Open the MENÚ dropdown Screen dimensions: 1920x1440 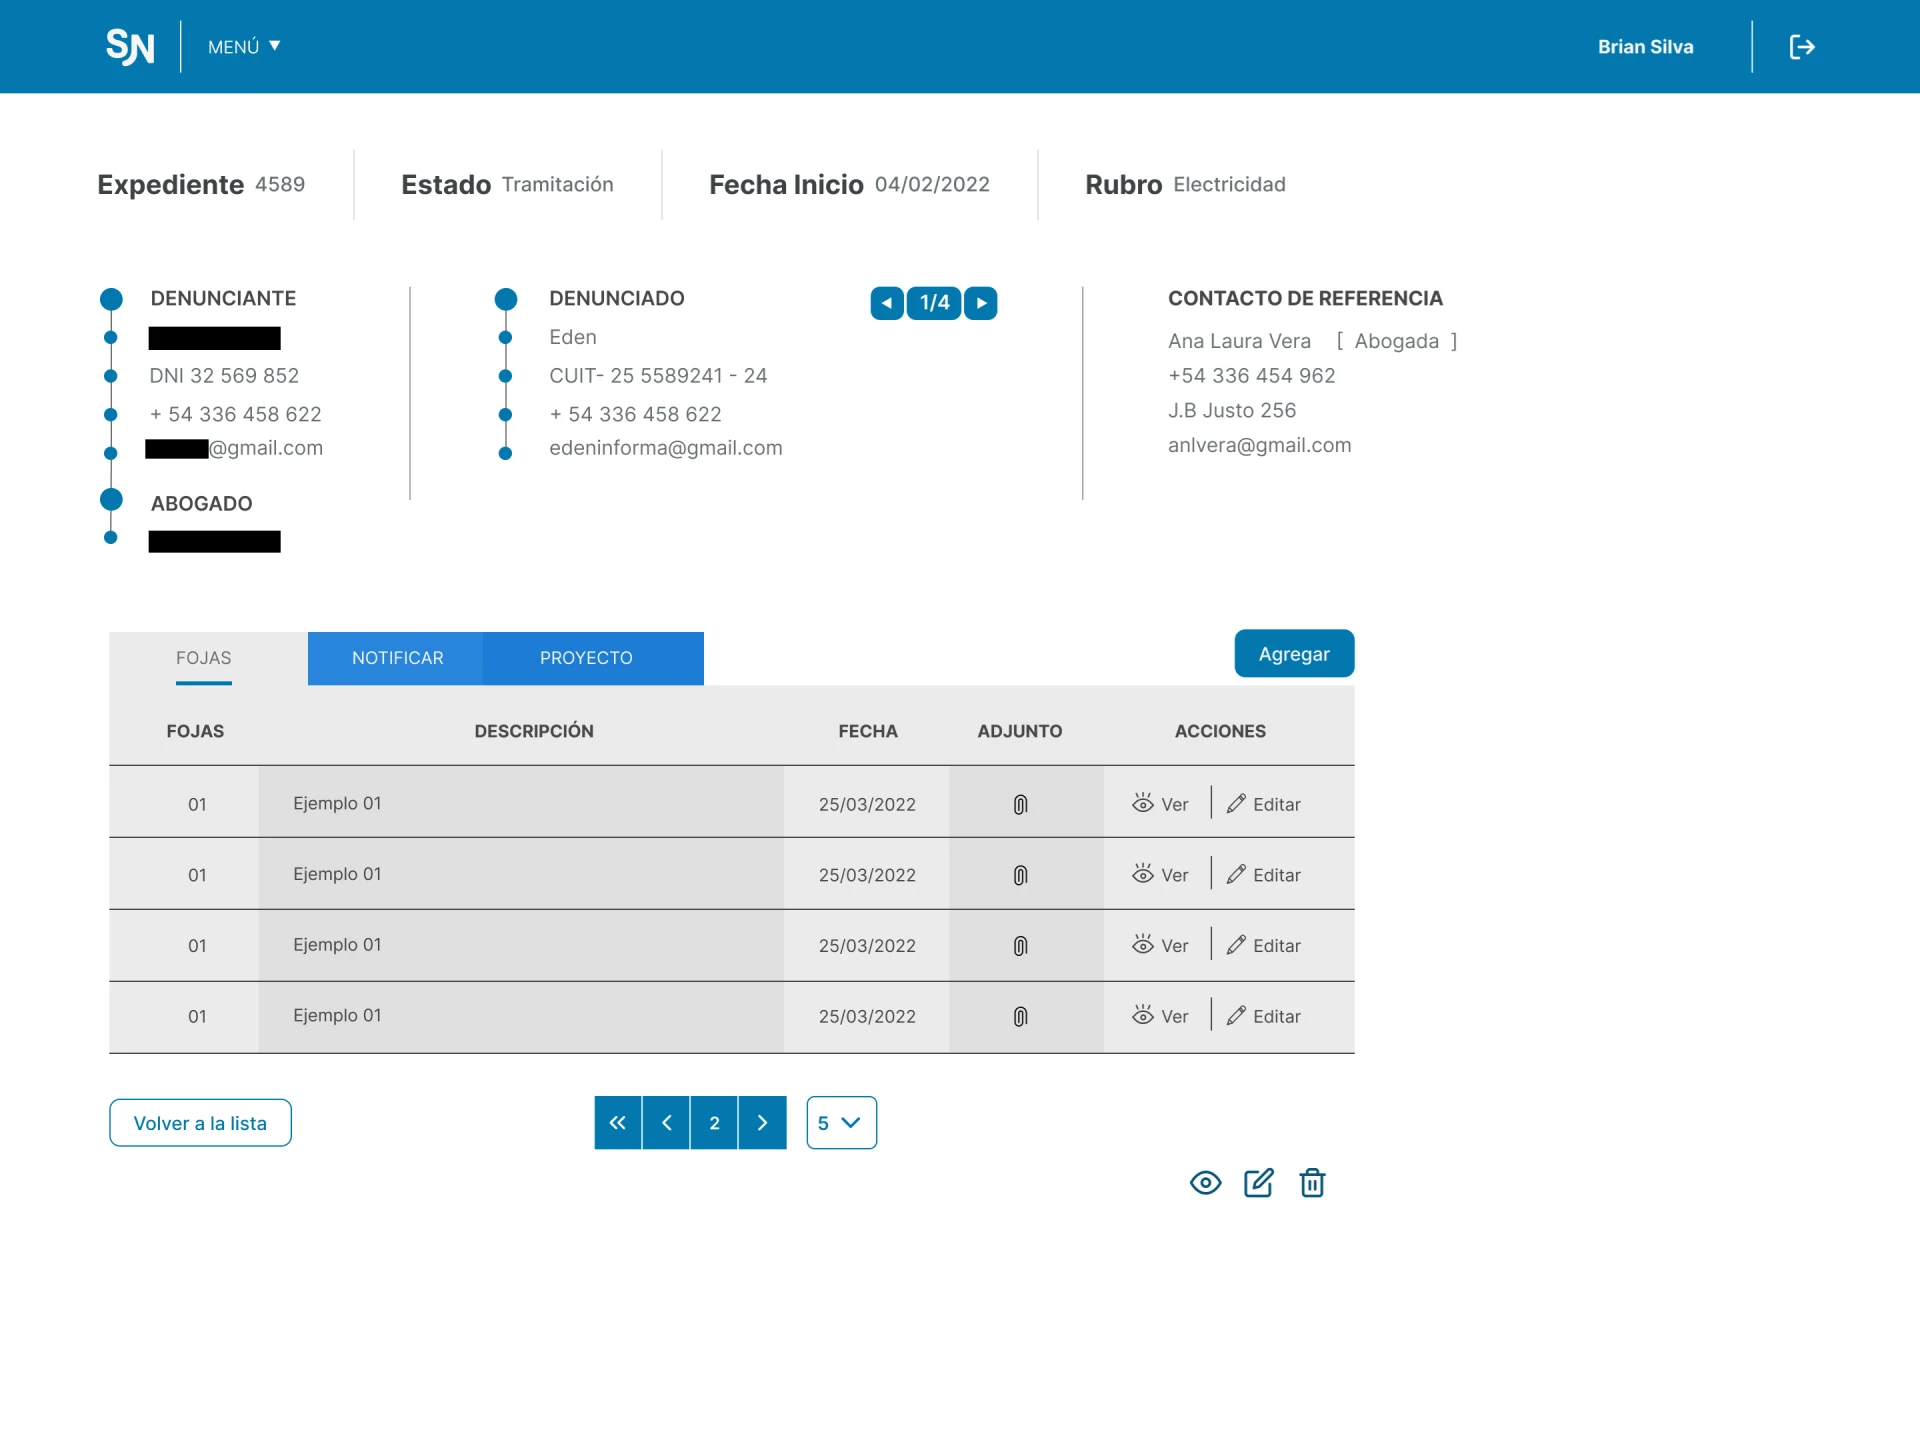point(244,47)
